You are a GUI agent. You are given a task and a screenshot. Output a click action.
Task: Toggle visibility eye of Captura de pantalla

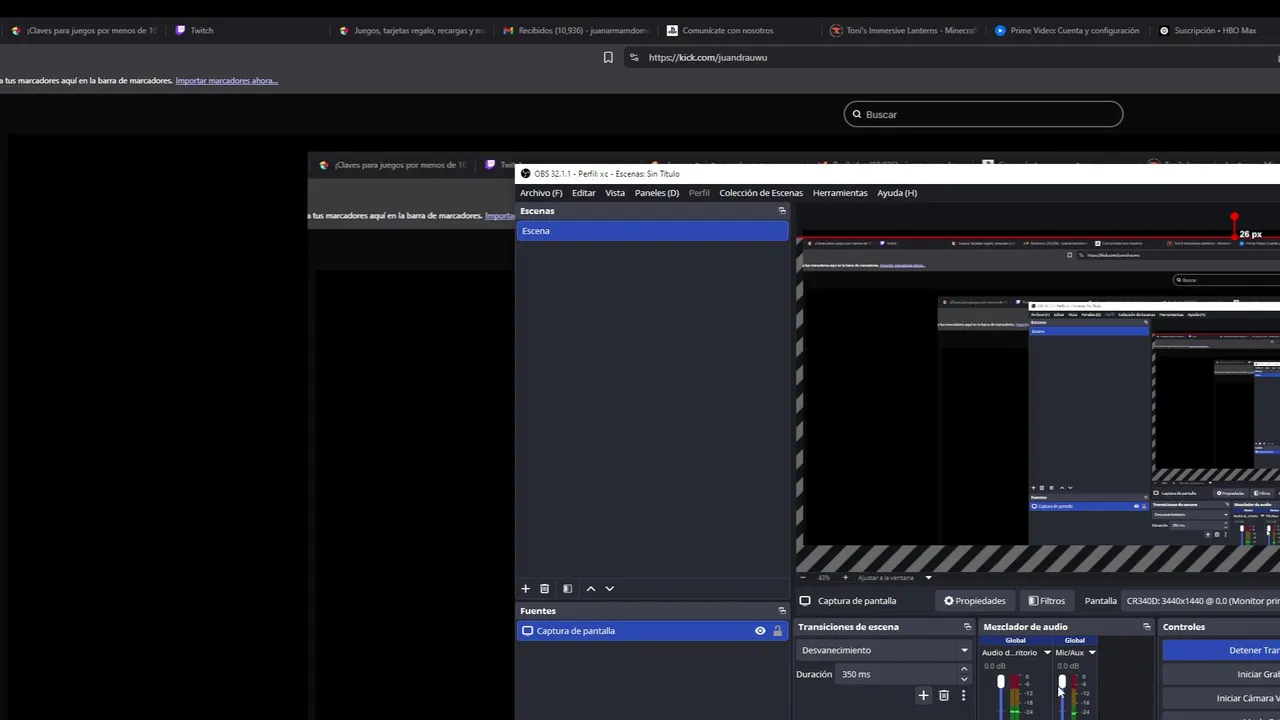pos(760,631)
